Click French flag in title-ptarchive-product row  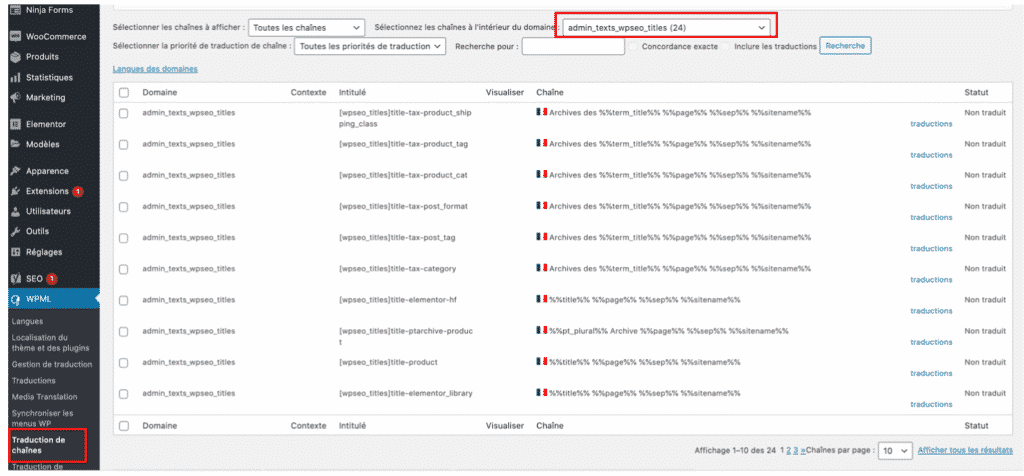(541, 331)
